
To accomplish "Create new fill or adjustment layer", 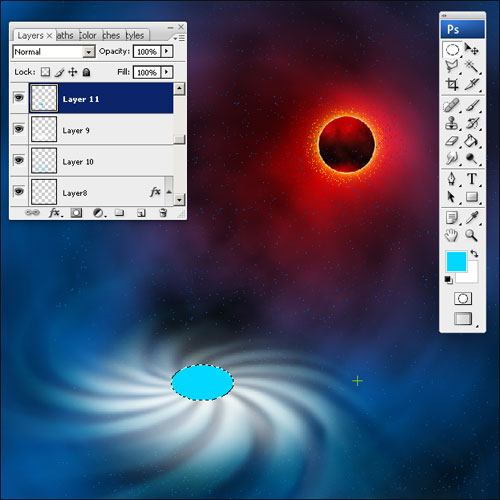I will point(99,213).
